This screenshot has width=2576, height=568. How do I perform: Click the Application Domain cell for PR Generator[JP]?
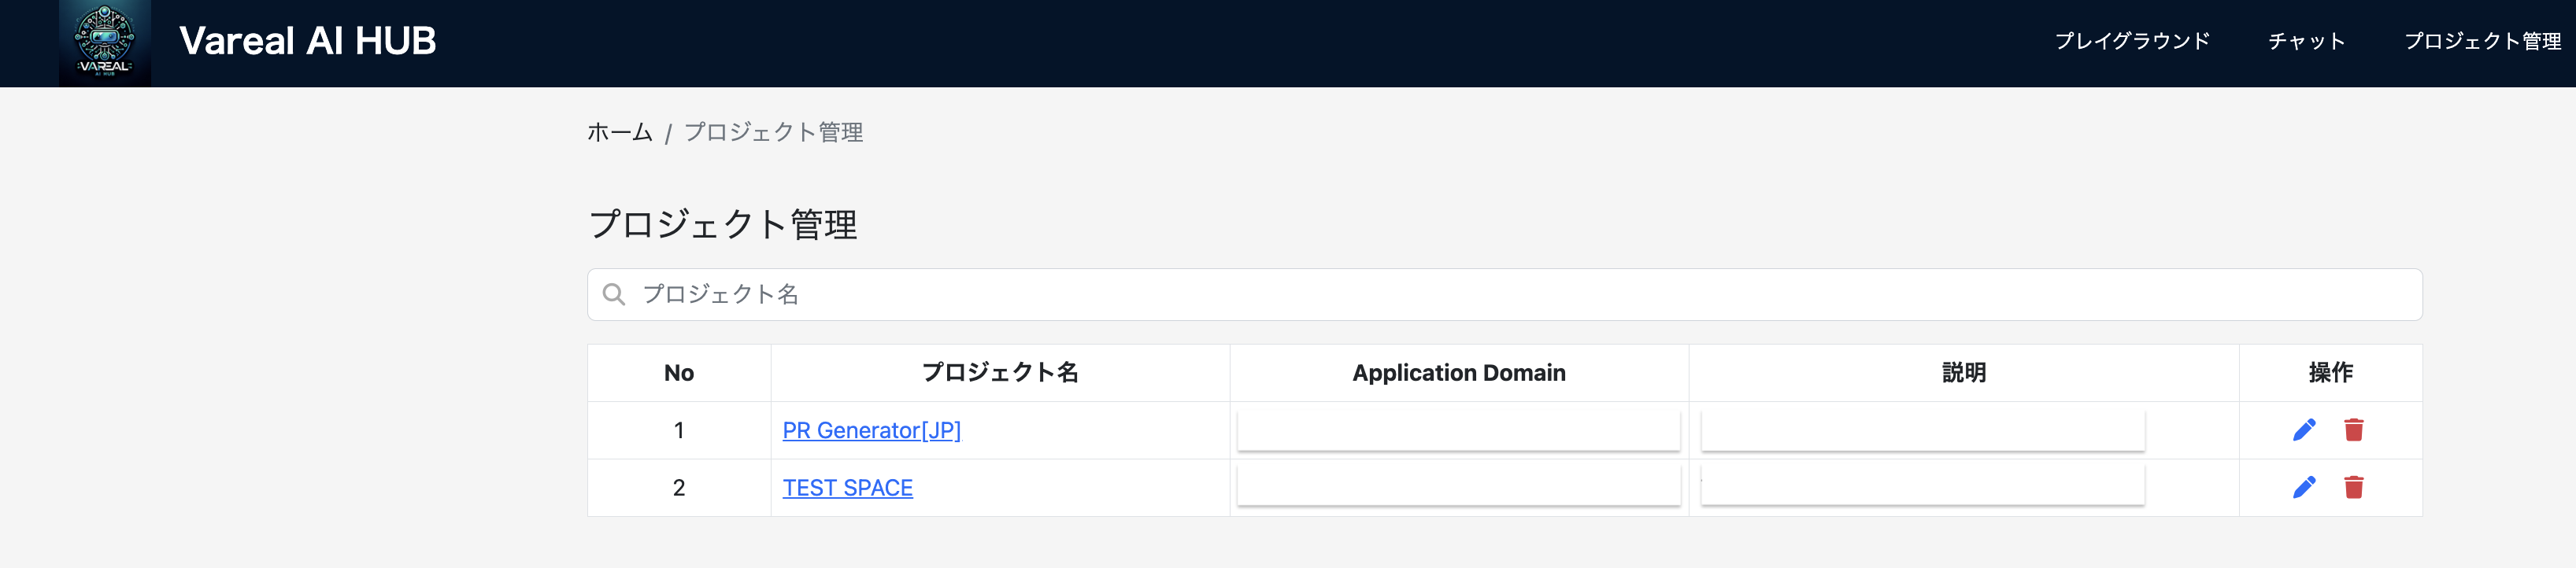pos(1458,430)
